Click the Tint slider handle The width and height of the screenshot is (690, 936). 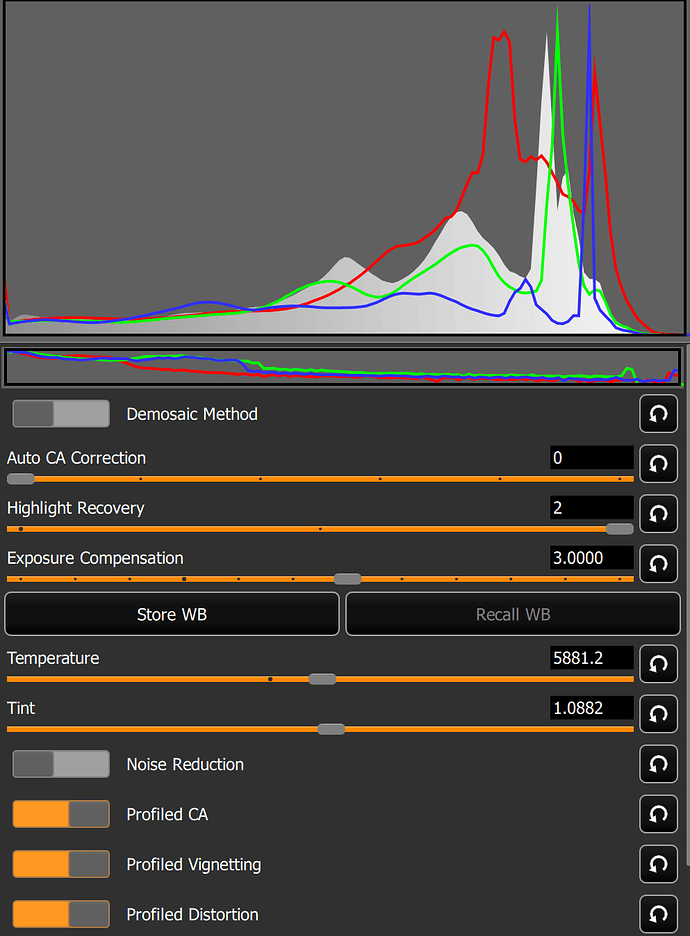pyautogui.click(x=331, y=729)
